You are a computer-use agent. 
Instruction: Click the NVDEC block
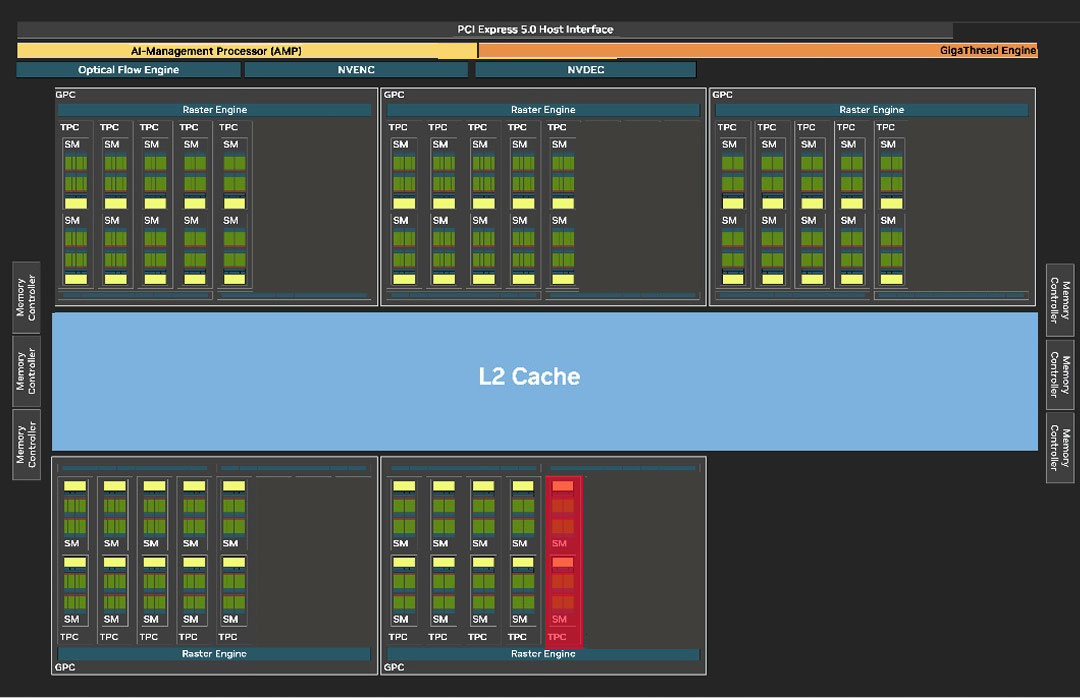[585, 70]
